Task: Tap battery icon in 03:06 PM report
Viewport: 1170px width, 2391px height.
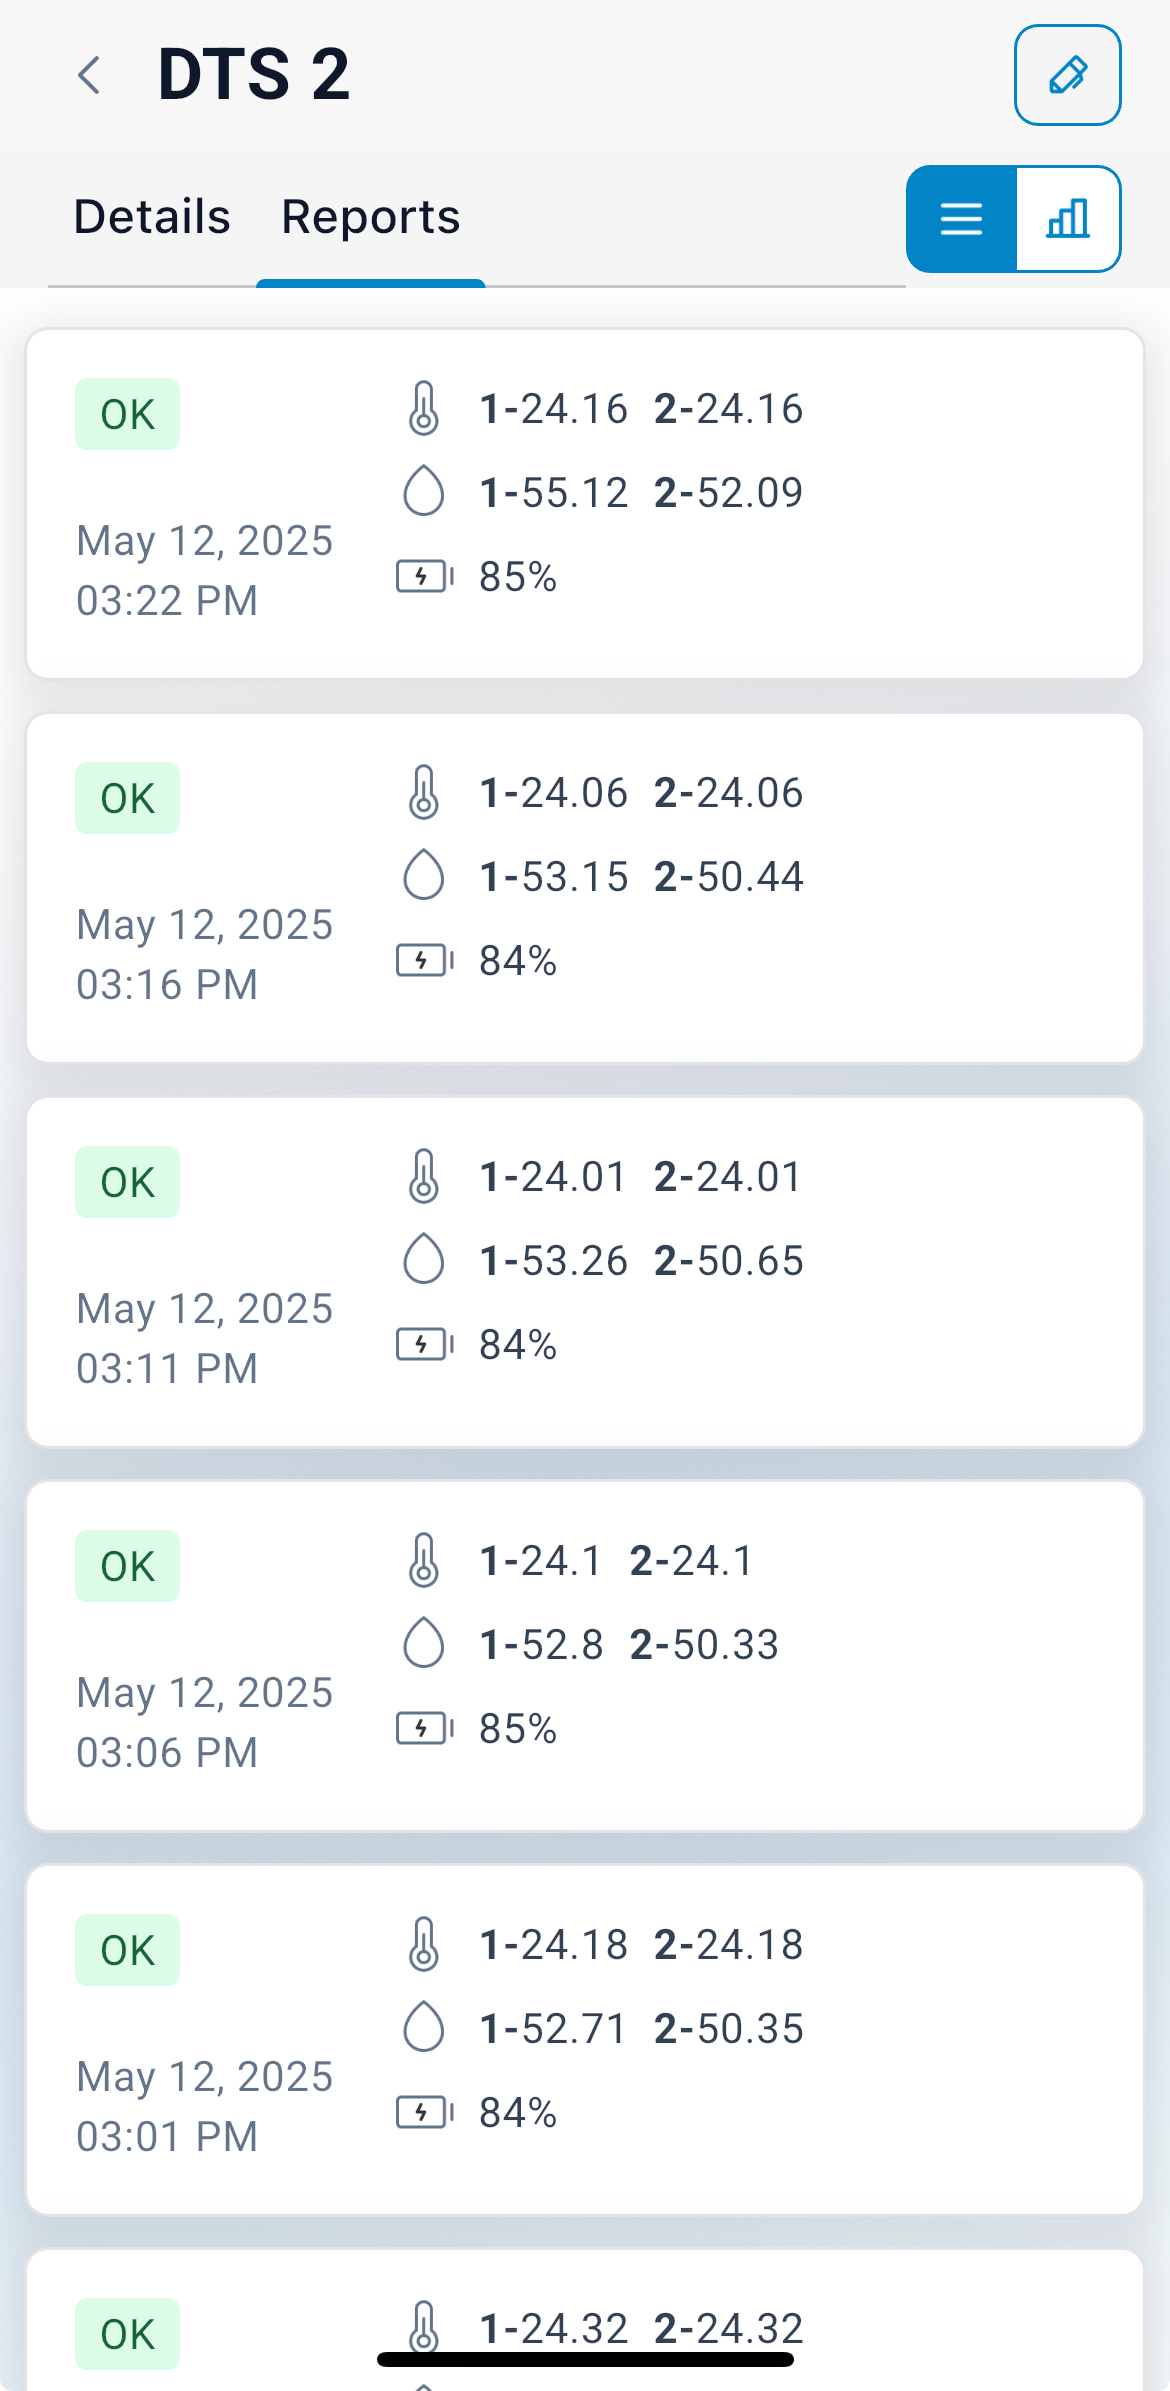Action: (425, 1728)
